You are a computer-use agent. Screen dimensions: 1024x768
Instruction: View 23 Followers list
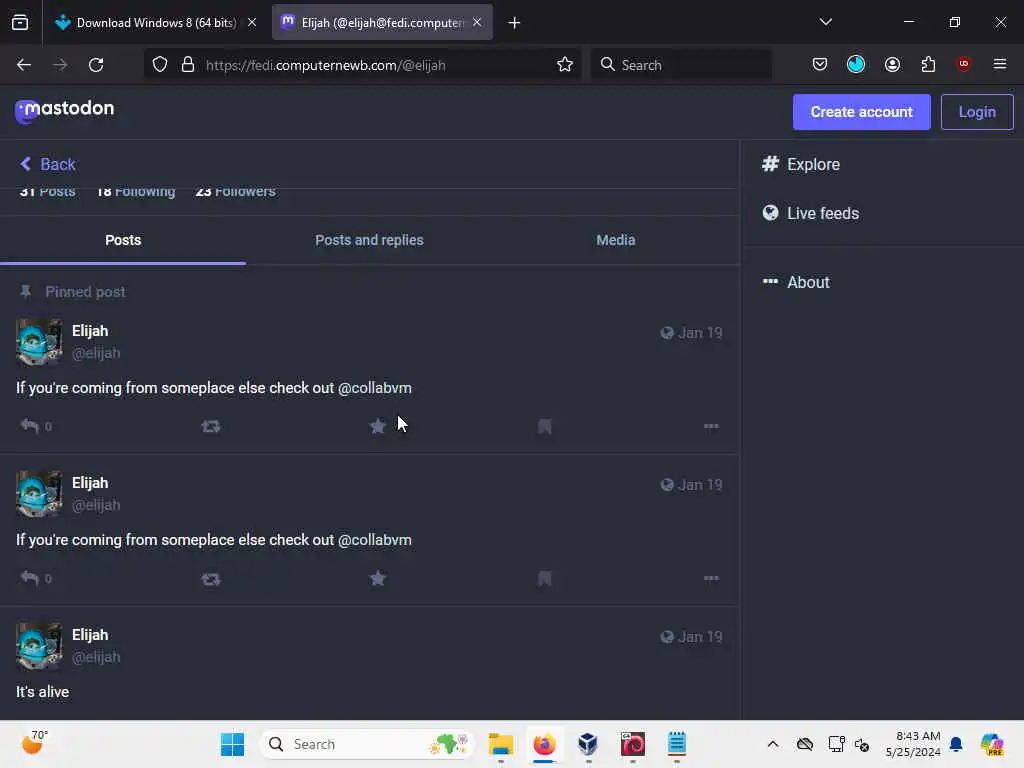(x=235, y=192)
